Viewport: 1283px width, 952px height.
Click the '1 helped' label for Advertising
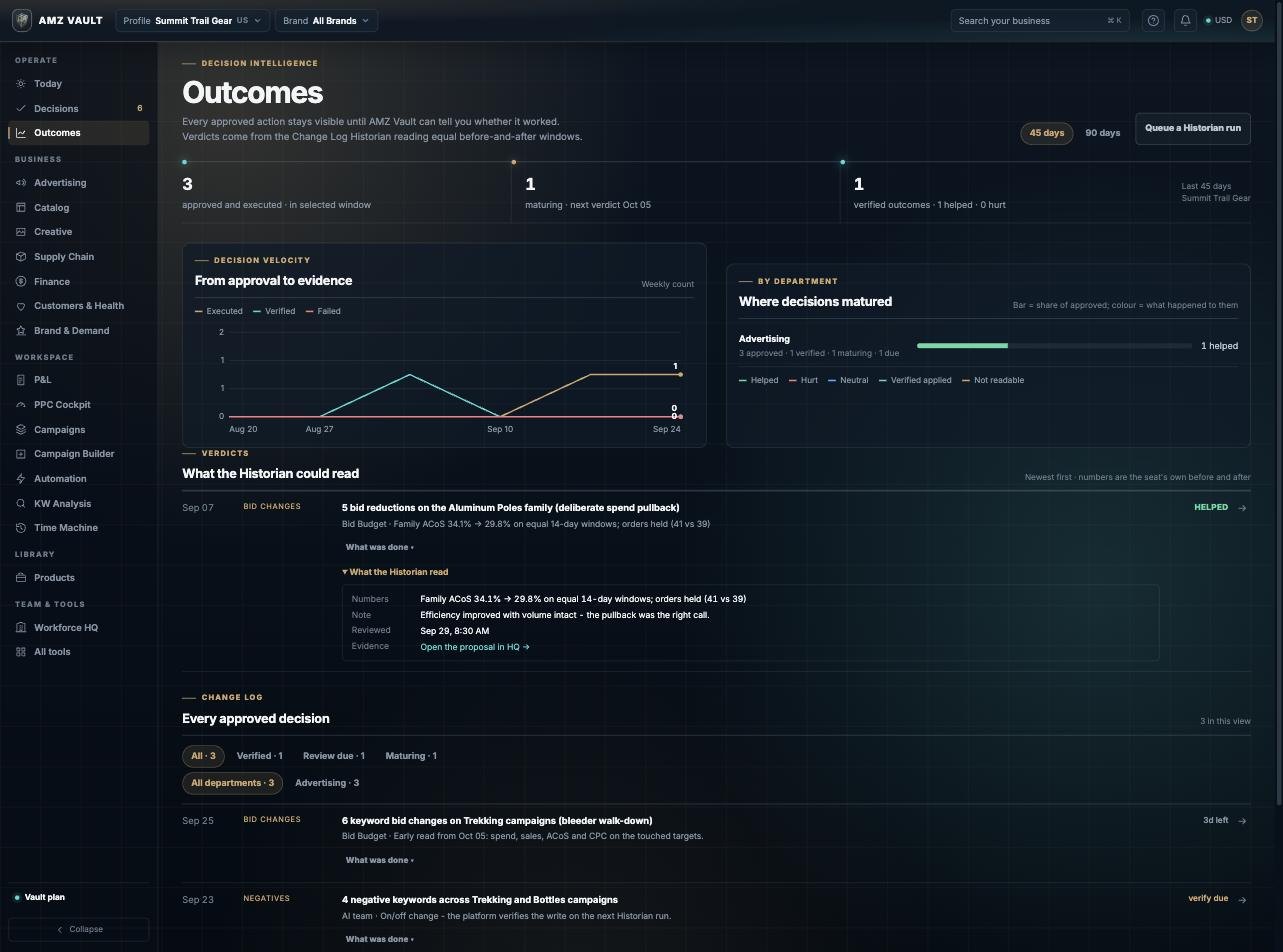click(1219, 346)
